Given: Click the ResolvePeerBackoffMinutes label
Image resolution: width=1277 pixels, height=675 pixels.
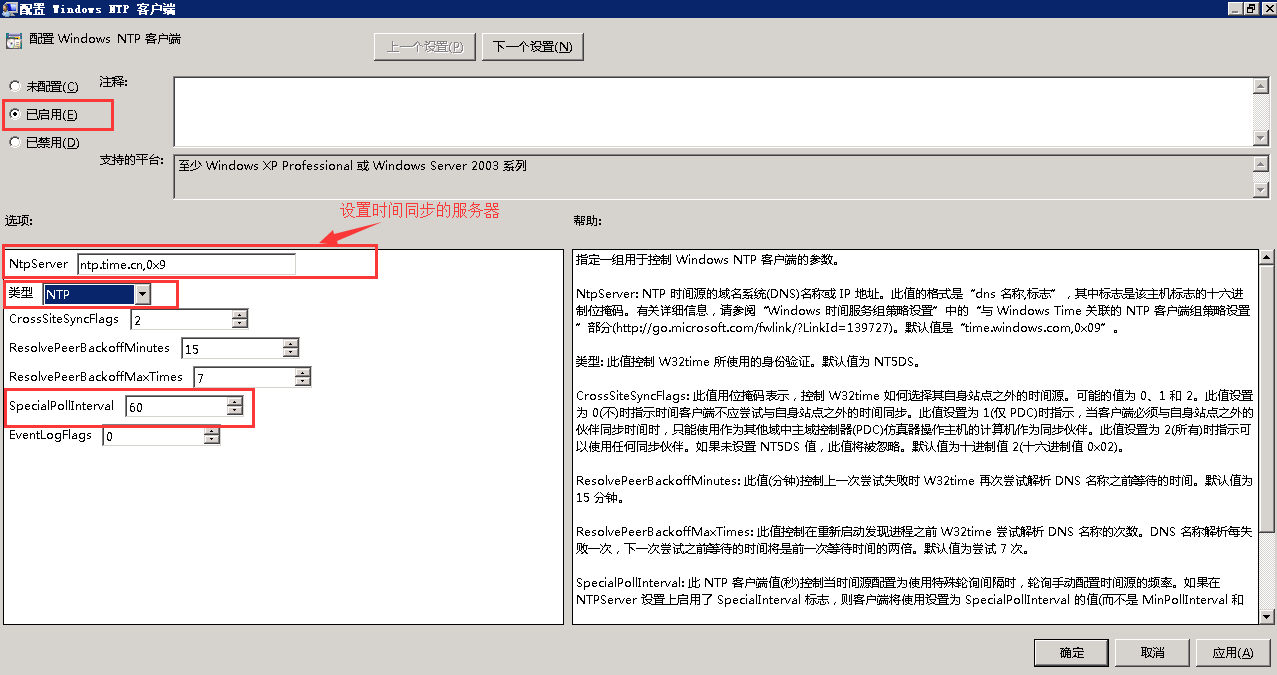Looking at the screenshot, I should (89, 348).
